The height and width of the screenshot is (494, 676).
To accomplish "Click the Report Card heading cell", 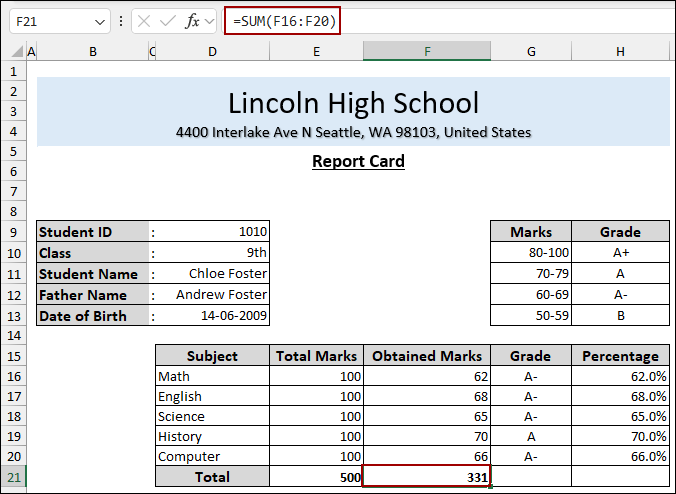I will (358, 161).
